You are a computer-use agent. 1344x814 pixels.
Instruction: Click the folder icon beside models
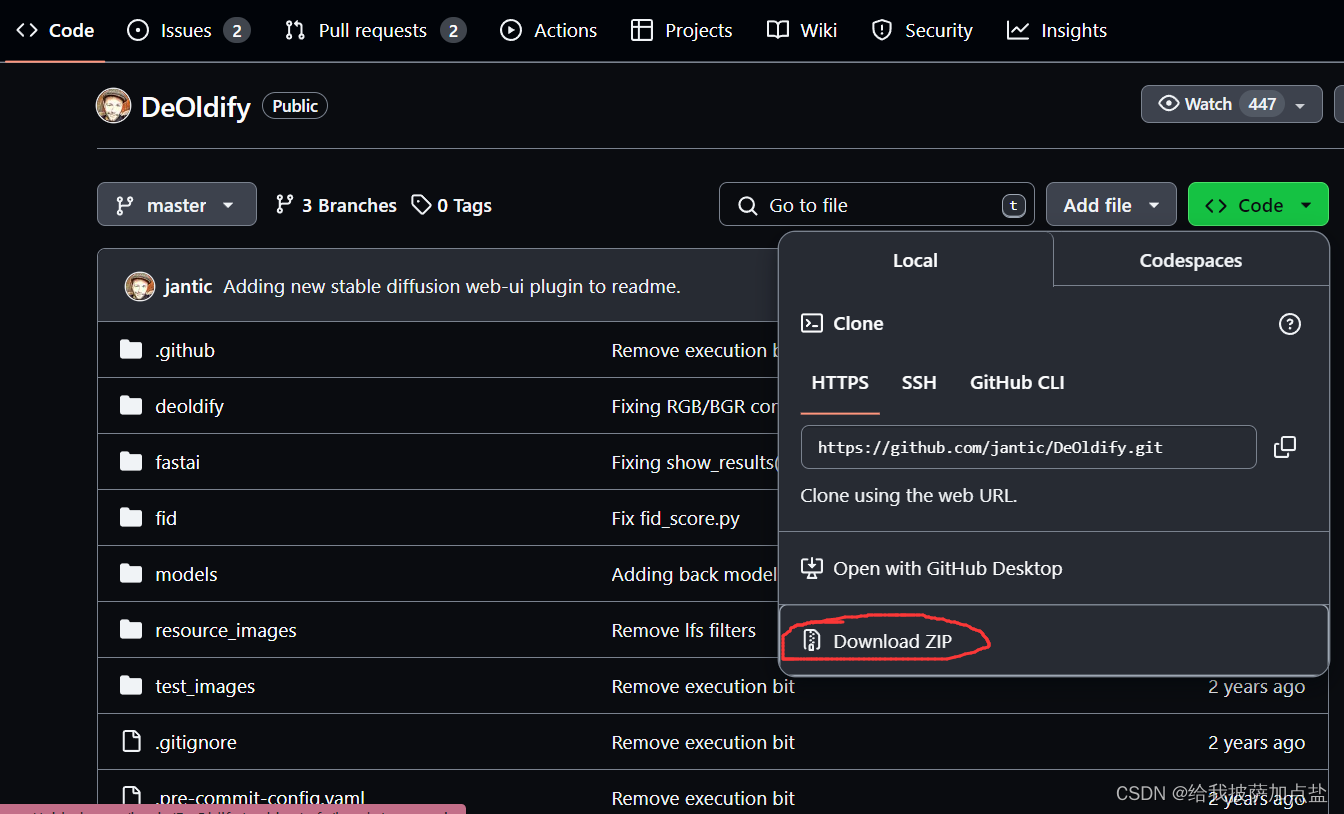[x=131, y=574]
